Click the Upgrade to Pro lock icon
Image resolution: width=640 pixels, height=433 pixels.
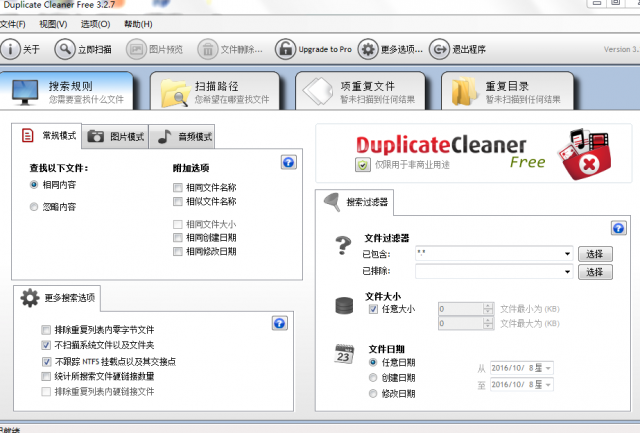285,49
